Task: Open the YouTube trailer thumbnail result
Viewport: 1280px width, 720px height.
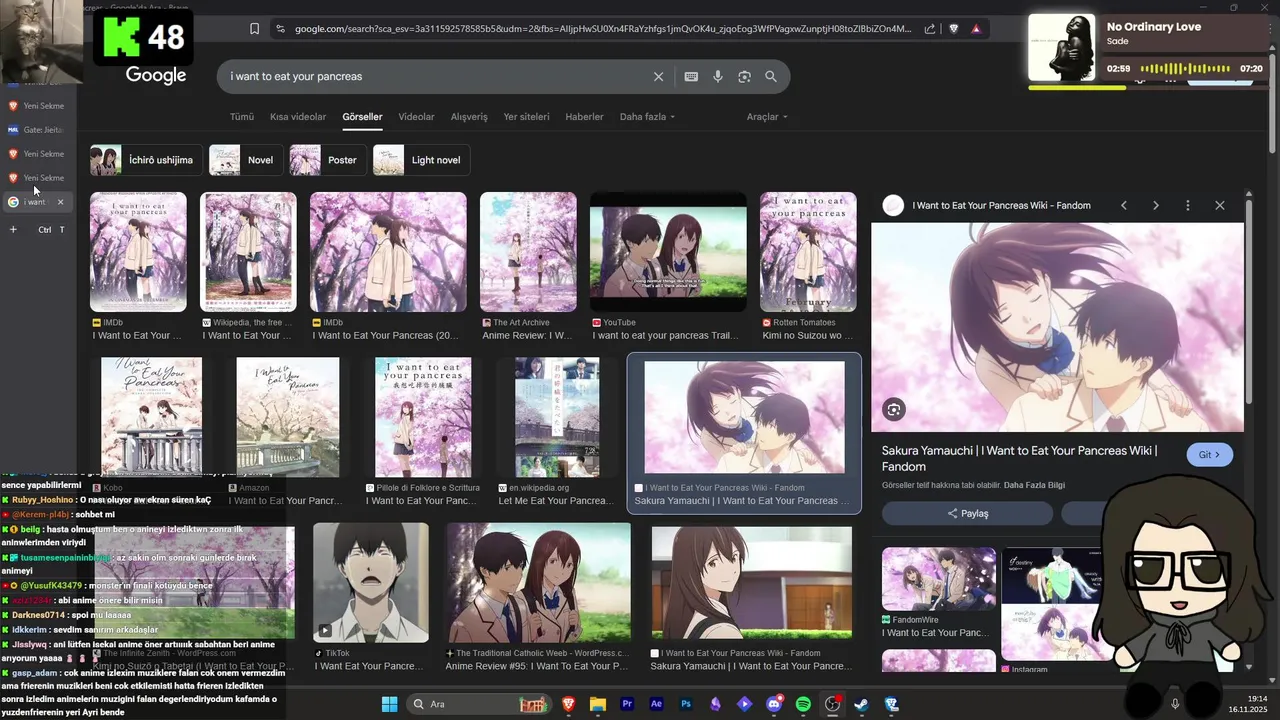Action: pyautogui.click(x=668, y=253)
